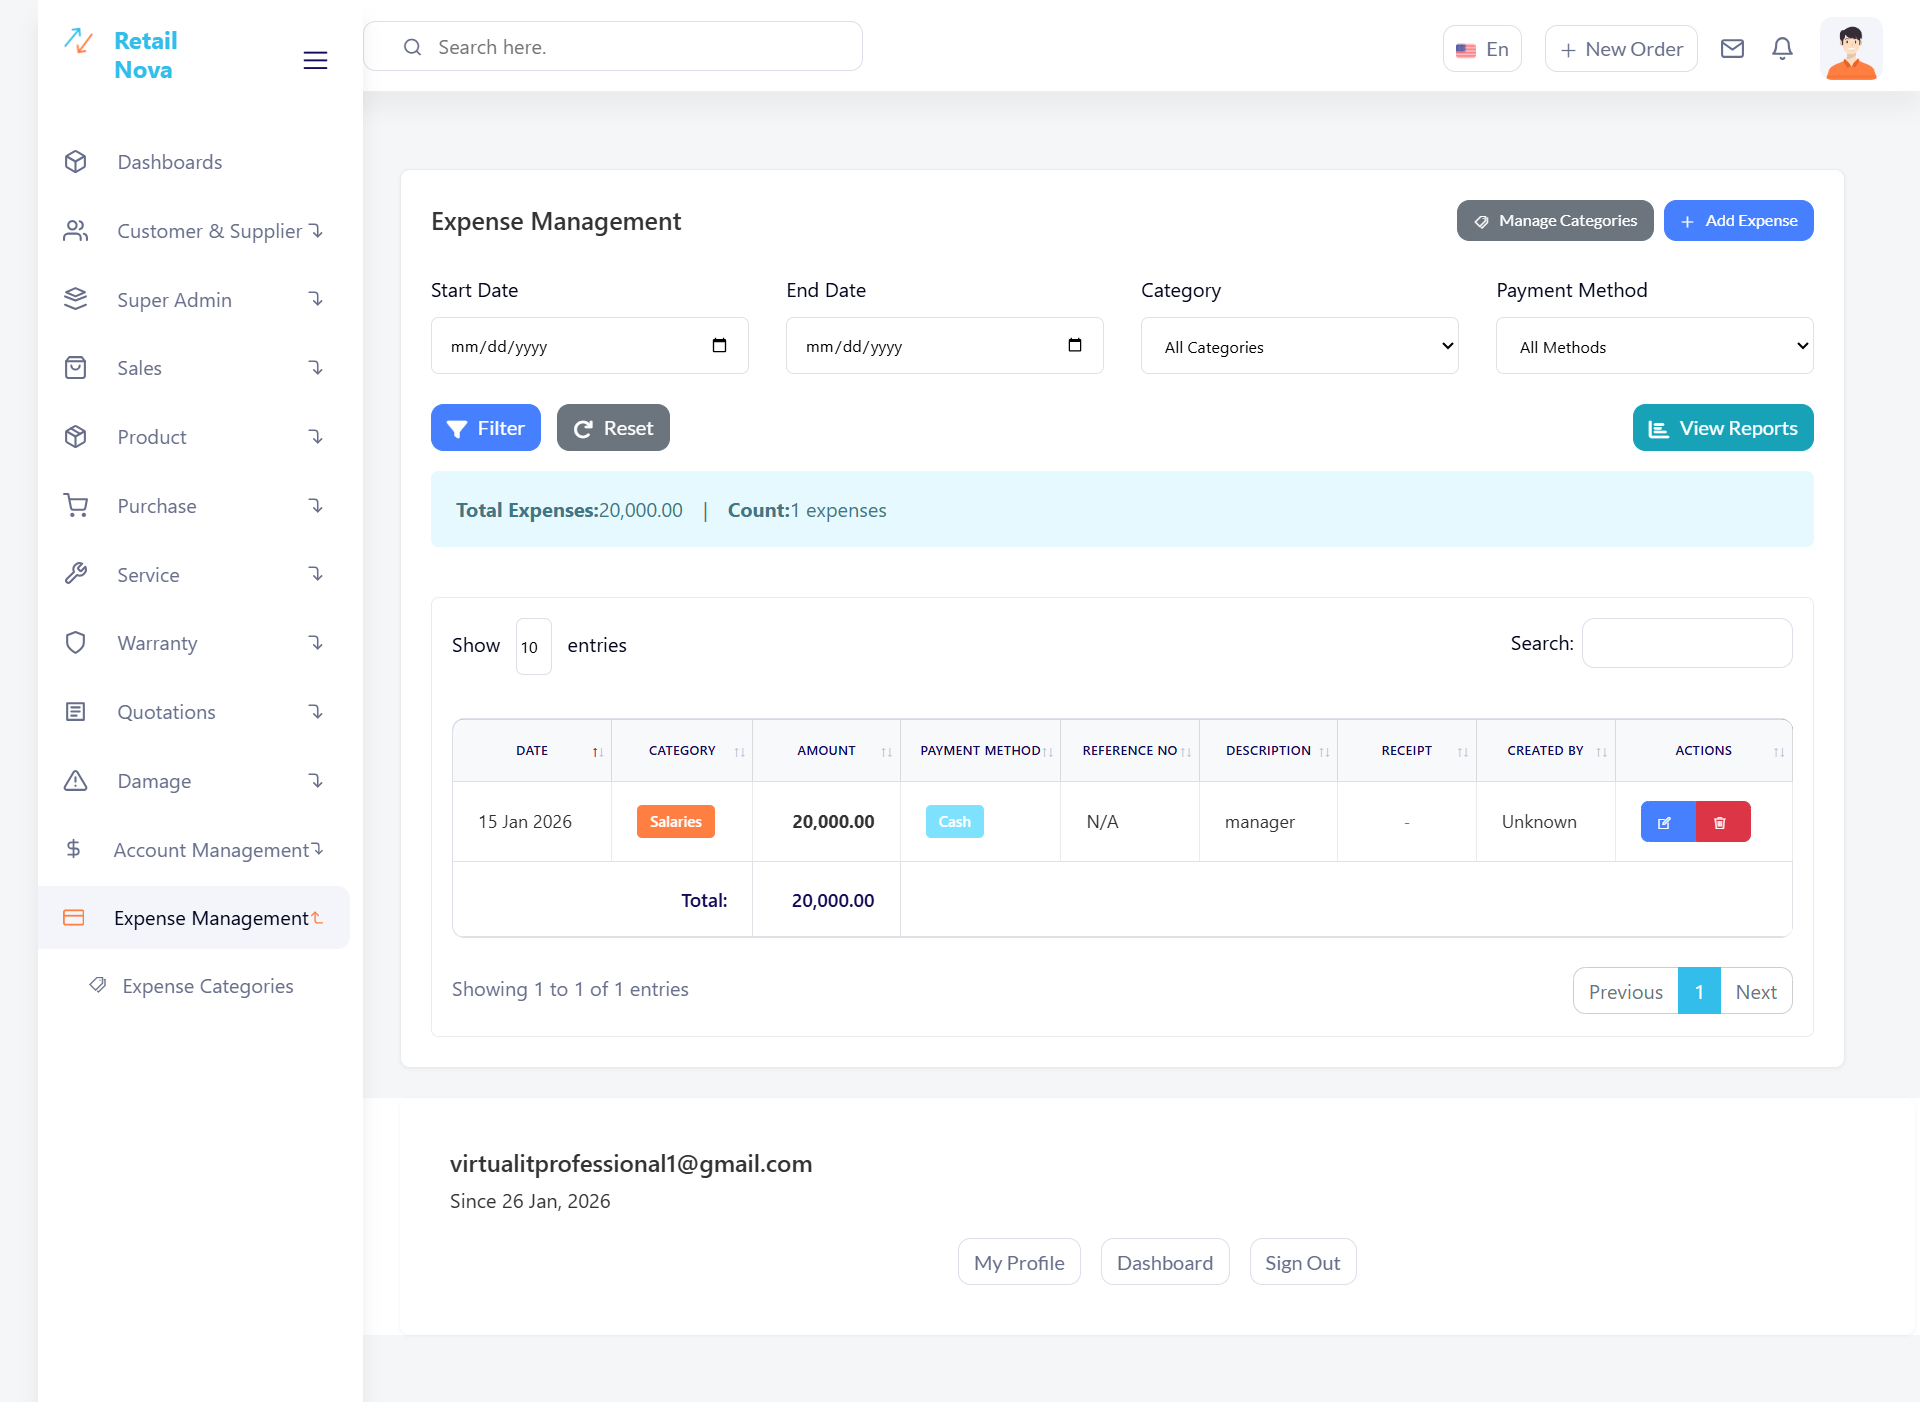The height and width of the screenshot is (1402, 1920).
Task: Click the table Search input field
Action: pos(1686,644)
